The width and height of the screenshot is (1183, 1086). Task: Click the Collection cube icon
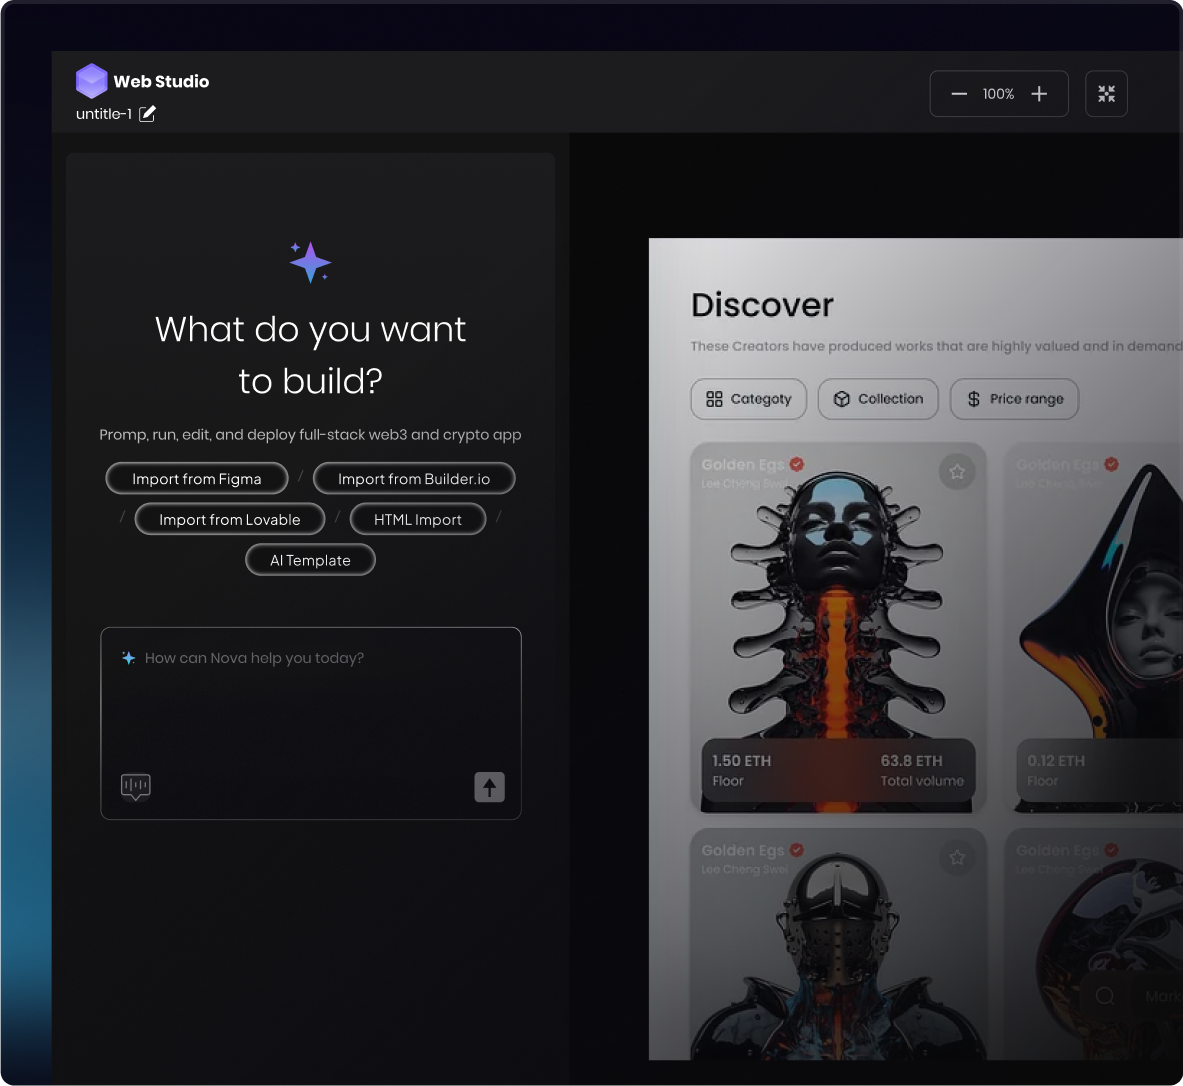tap(842, 398)
